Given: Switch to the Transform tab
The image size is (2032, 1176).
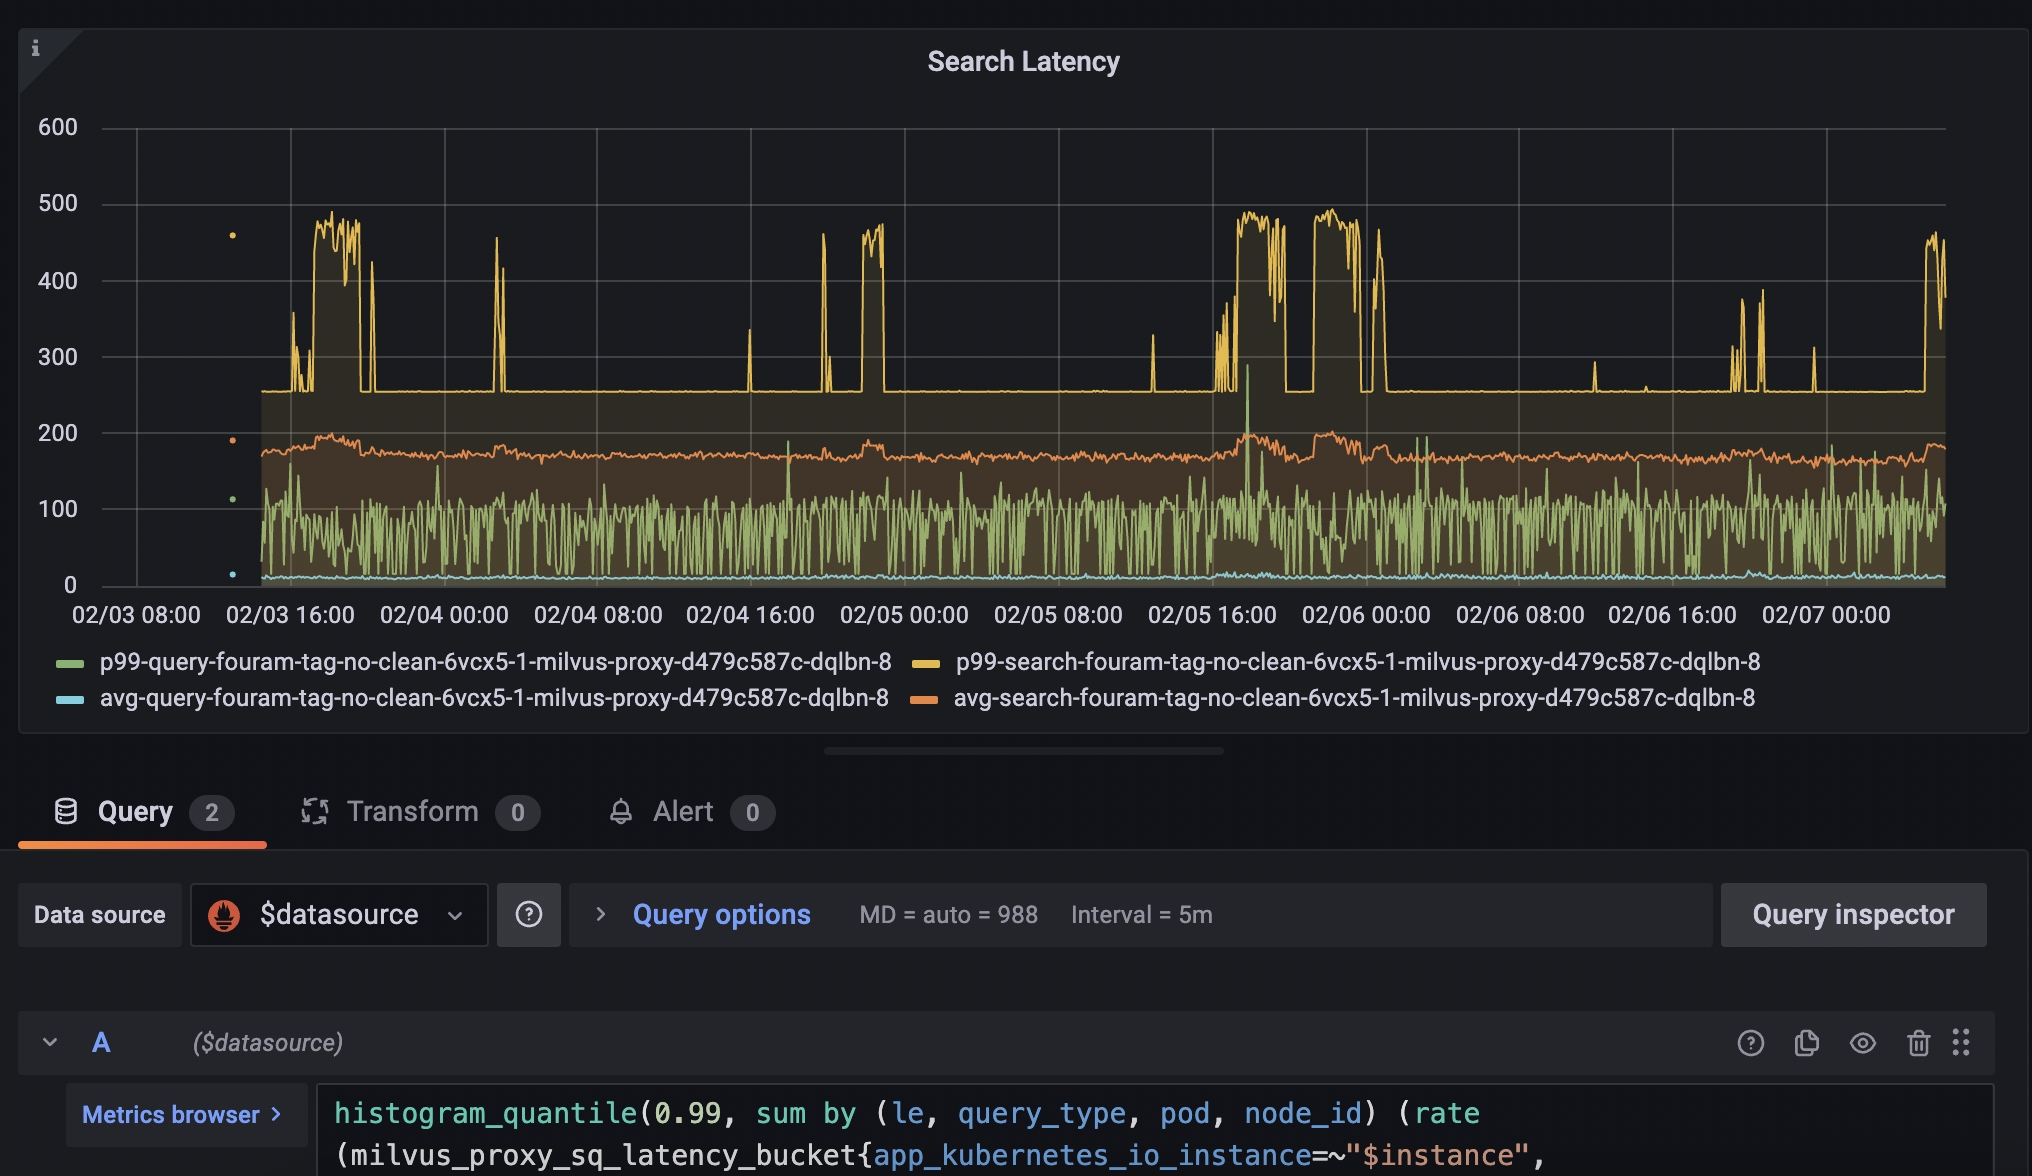Looking at the screenshot, I should pyautogui.click(x=413, y=811).
